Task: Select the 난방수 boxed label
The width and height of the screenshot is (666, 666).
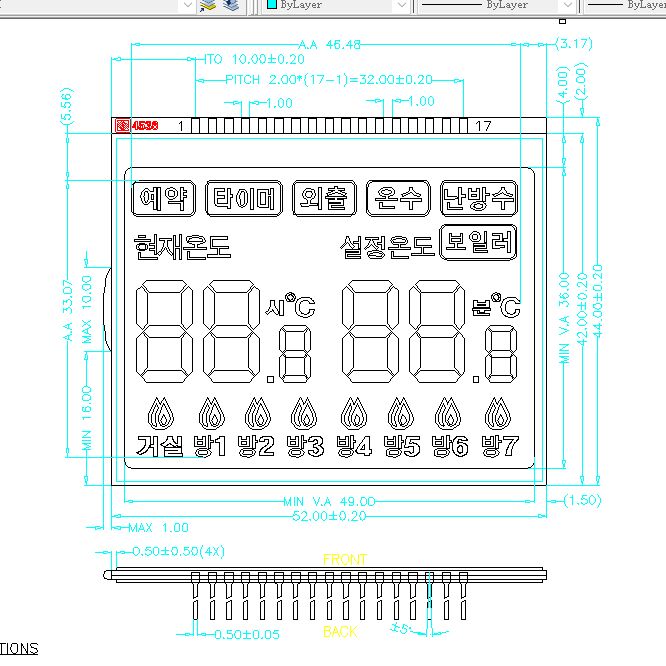Action: [x=479, y=198]
